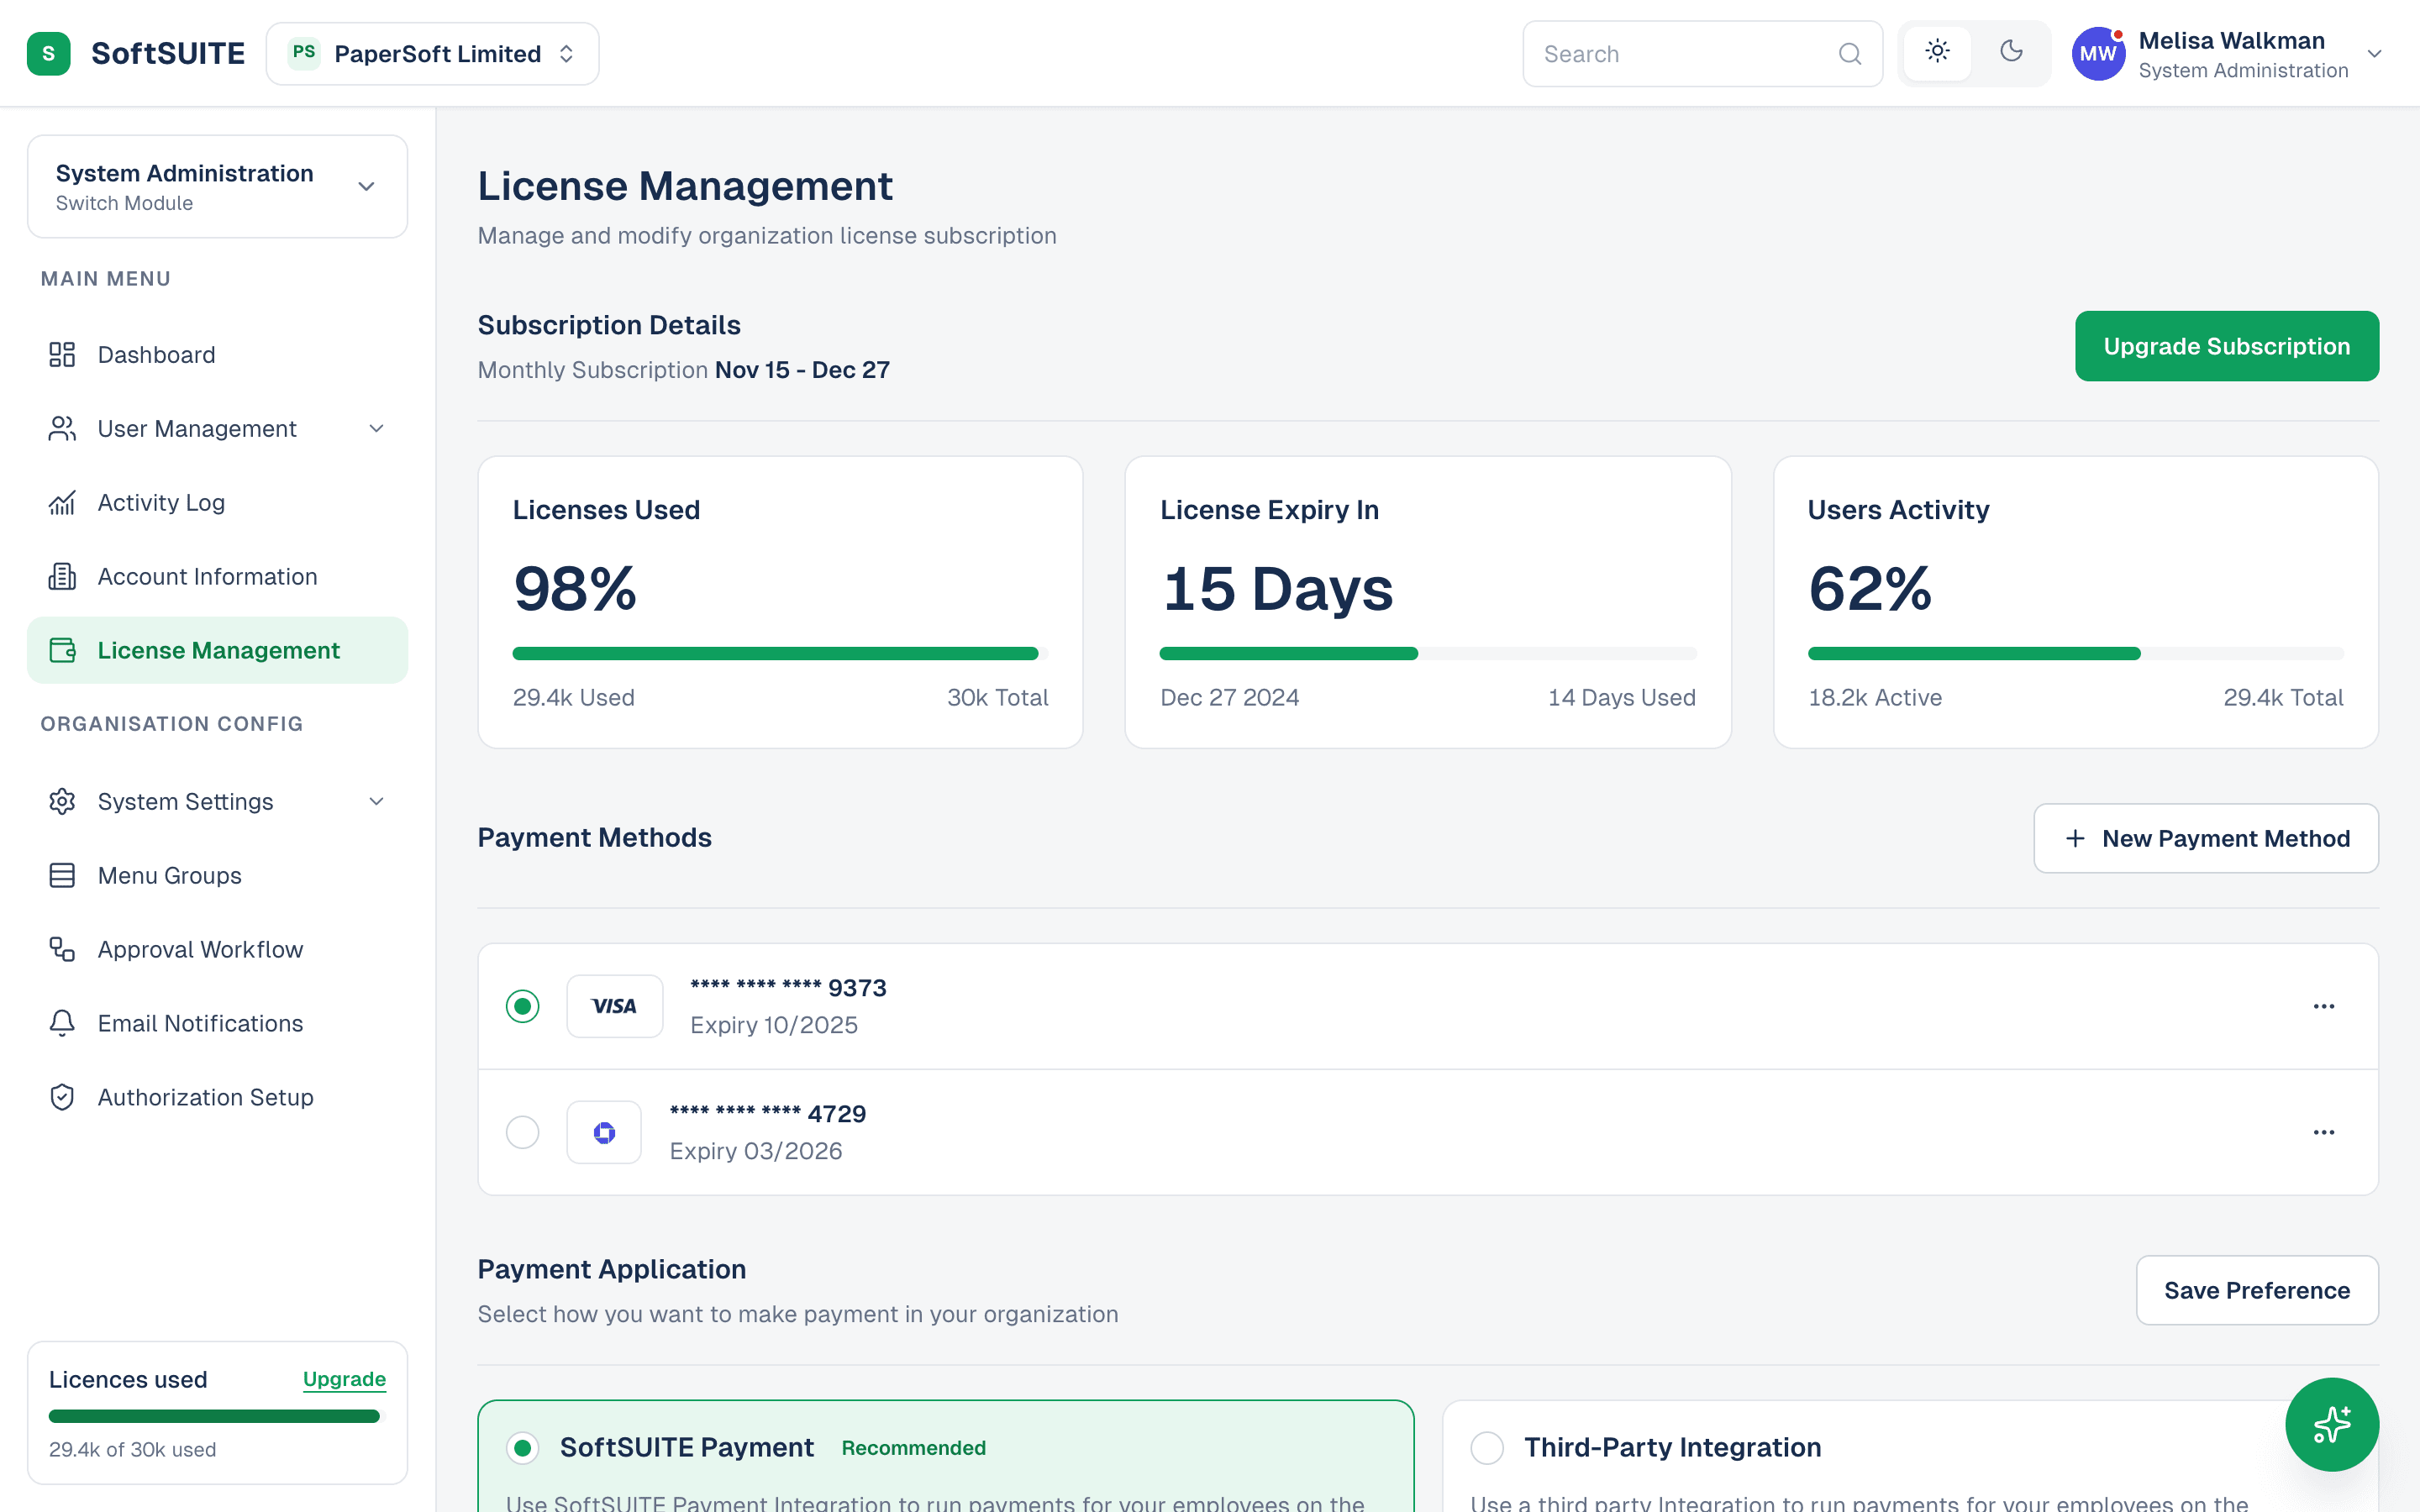The height and width of the screenshot is (1512, 2420).
Task: Click the sidebar Licences used progress bar
Action: (217, 1416)
